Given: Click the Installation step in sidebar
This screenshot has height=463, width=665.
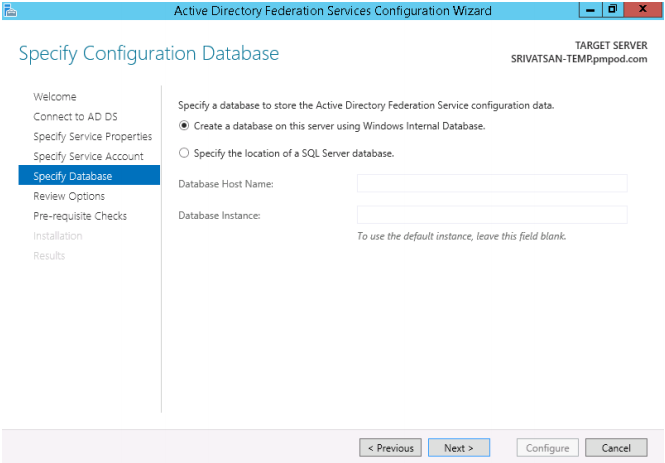Looking at the screenshot, I should [x=58, y=236].
